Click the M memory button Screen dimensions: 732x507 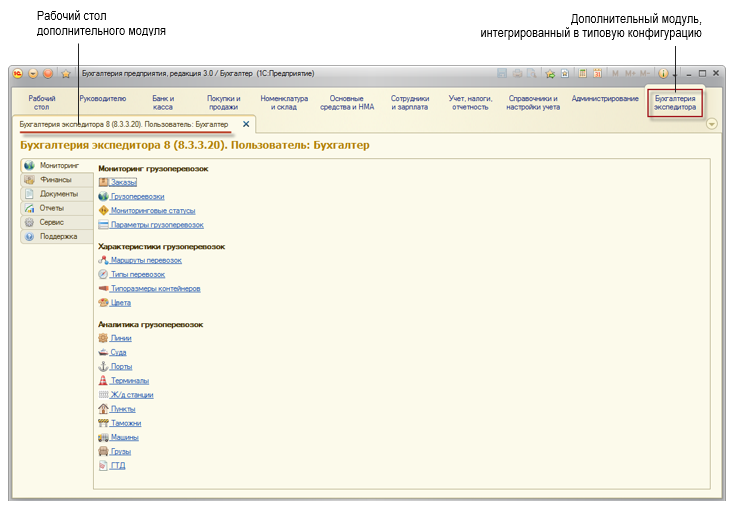(x=615, y=73)
